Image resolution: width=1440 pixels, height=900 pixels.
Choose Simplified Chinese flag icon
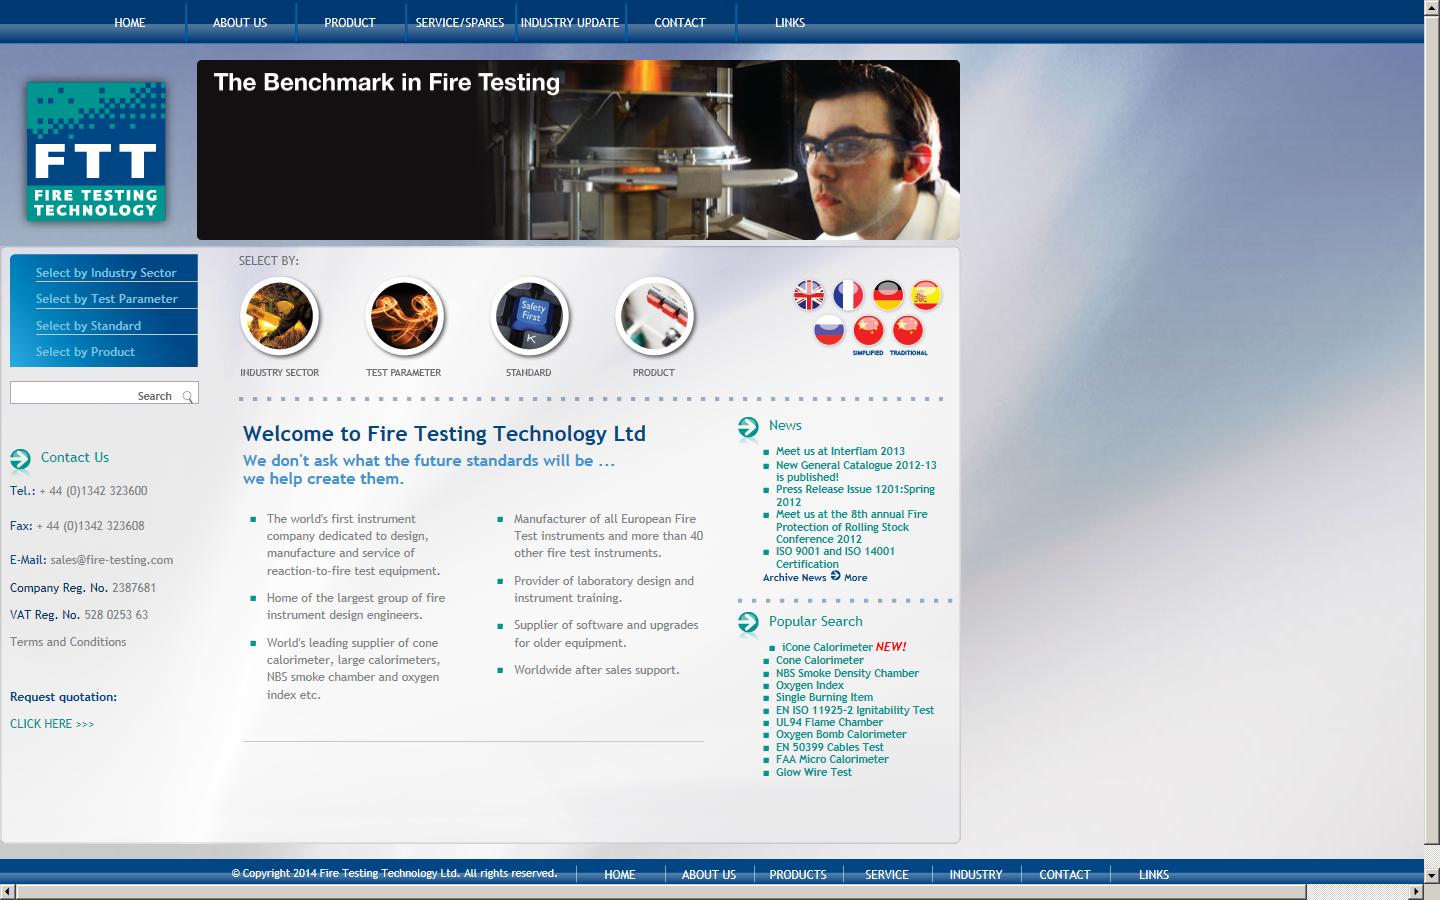[868, 328]
